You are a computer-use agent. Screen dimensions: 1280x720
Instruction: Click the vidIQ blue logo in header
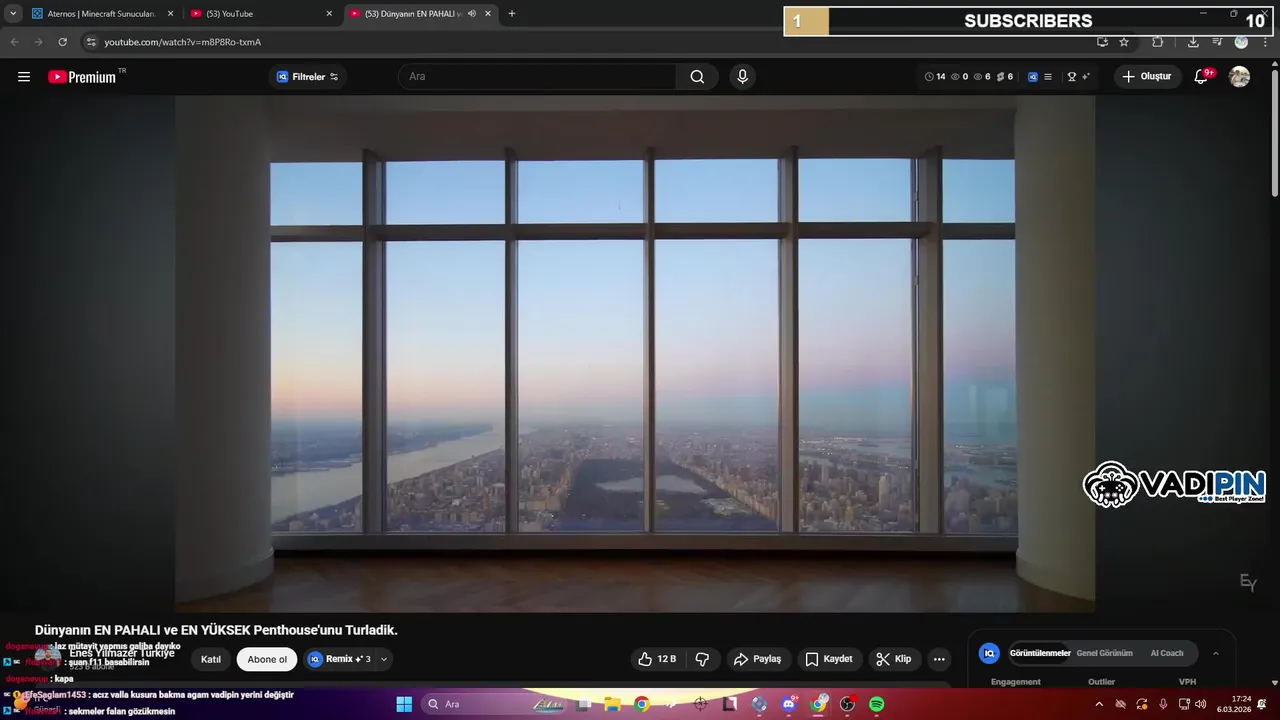coord(1033,77)
